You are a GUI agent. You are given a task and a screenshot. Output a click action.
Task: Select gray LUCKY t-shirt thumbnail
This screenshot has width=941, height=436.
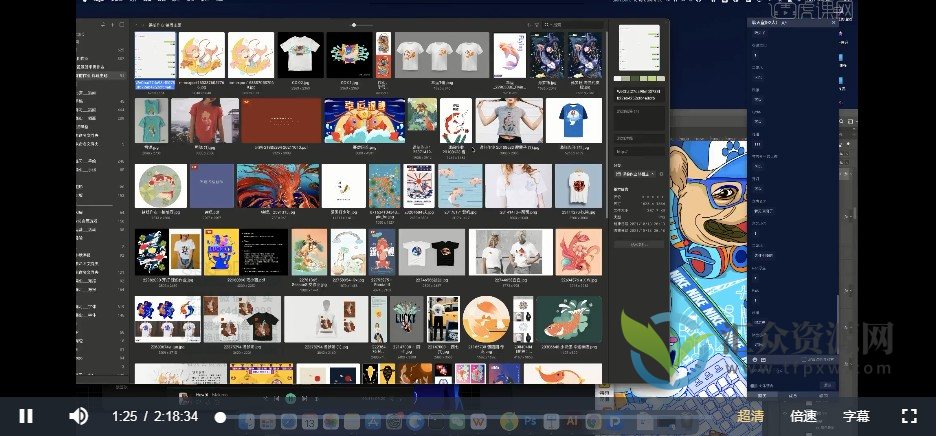point(406,319)
